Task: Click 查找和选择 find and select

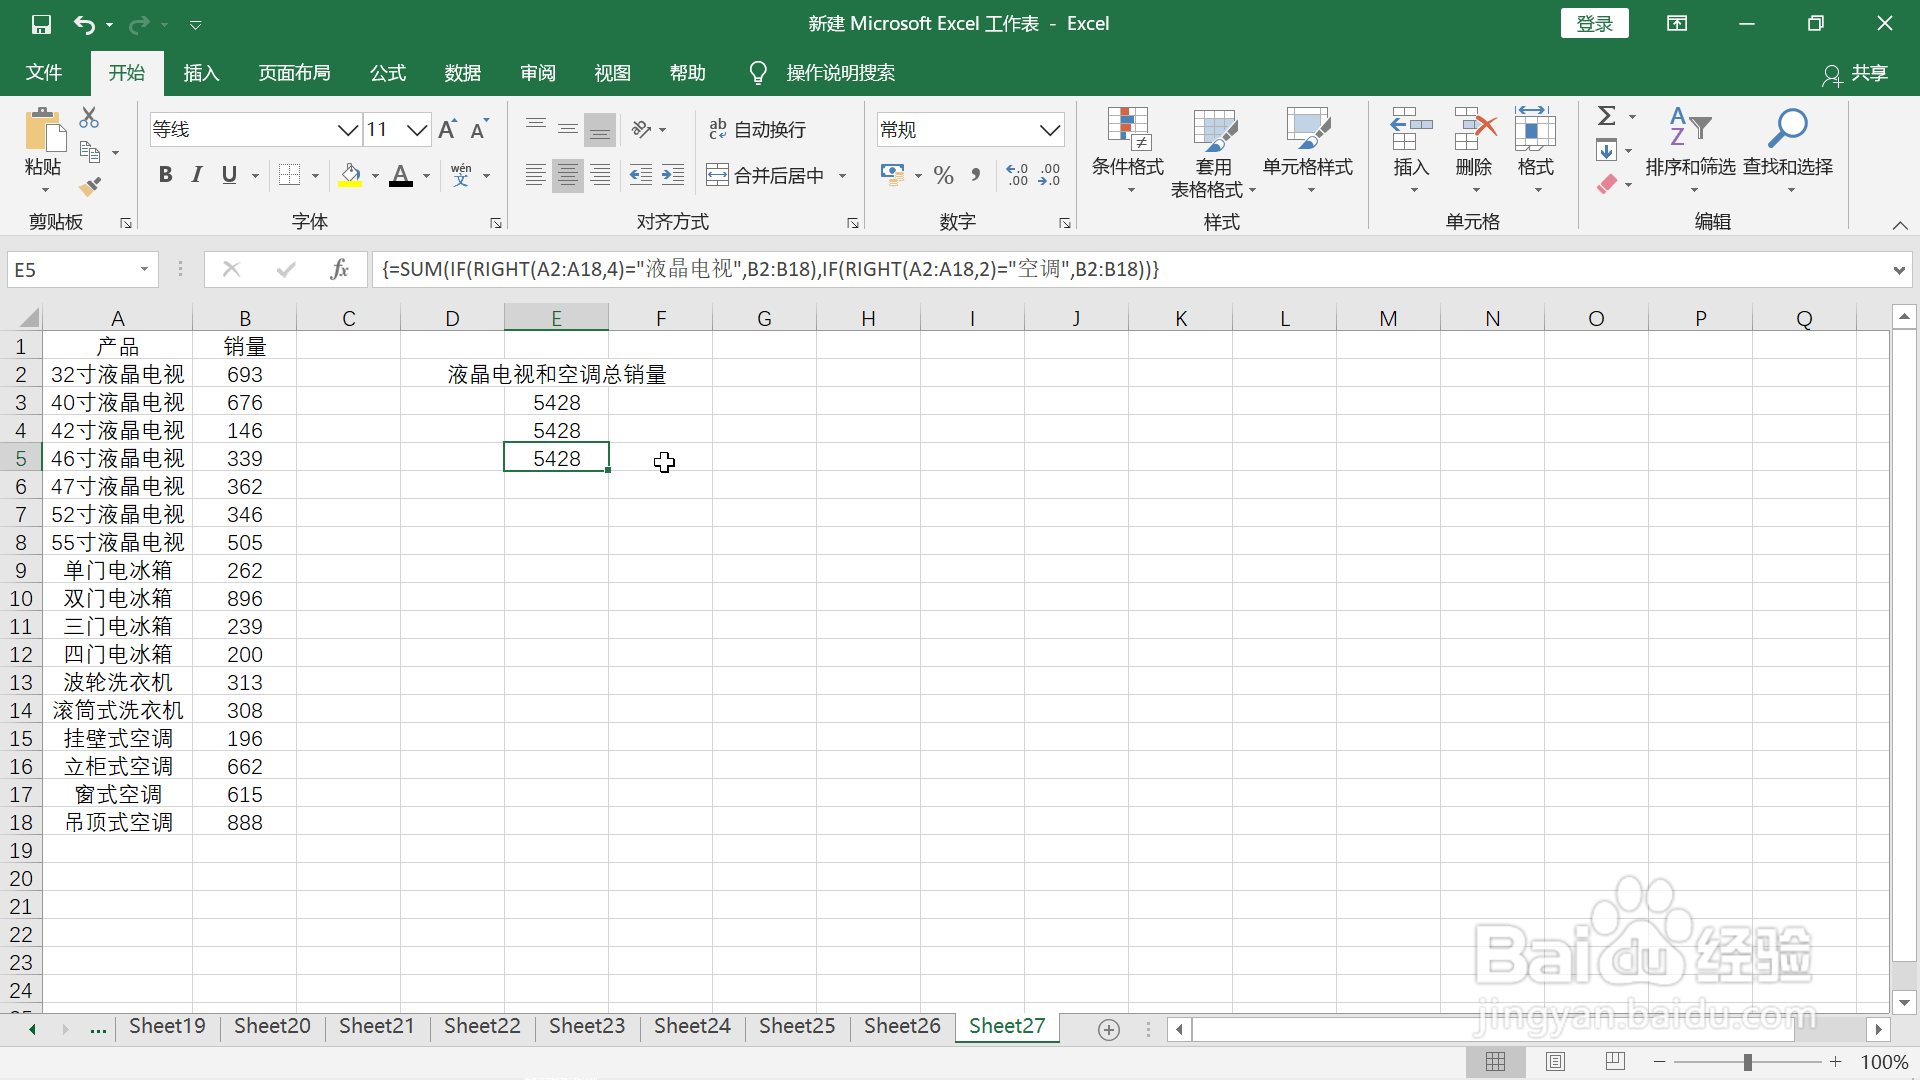Action: pos(1789,152)
